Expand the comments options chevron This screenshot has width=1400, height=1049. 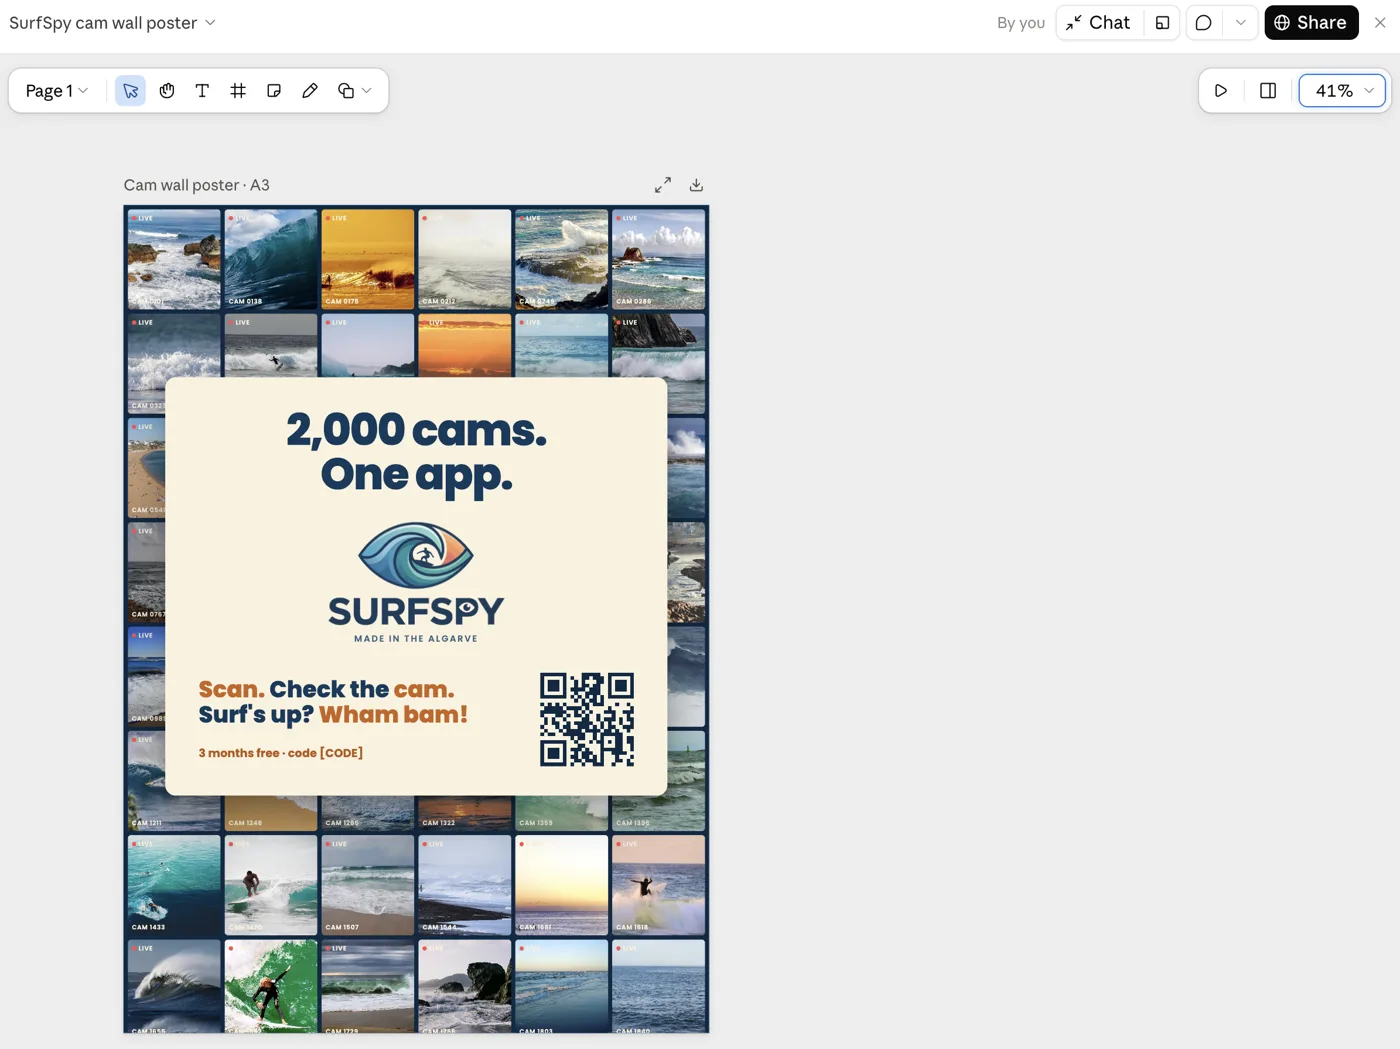pos(1240,22)
